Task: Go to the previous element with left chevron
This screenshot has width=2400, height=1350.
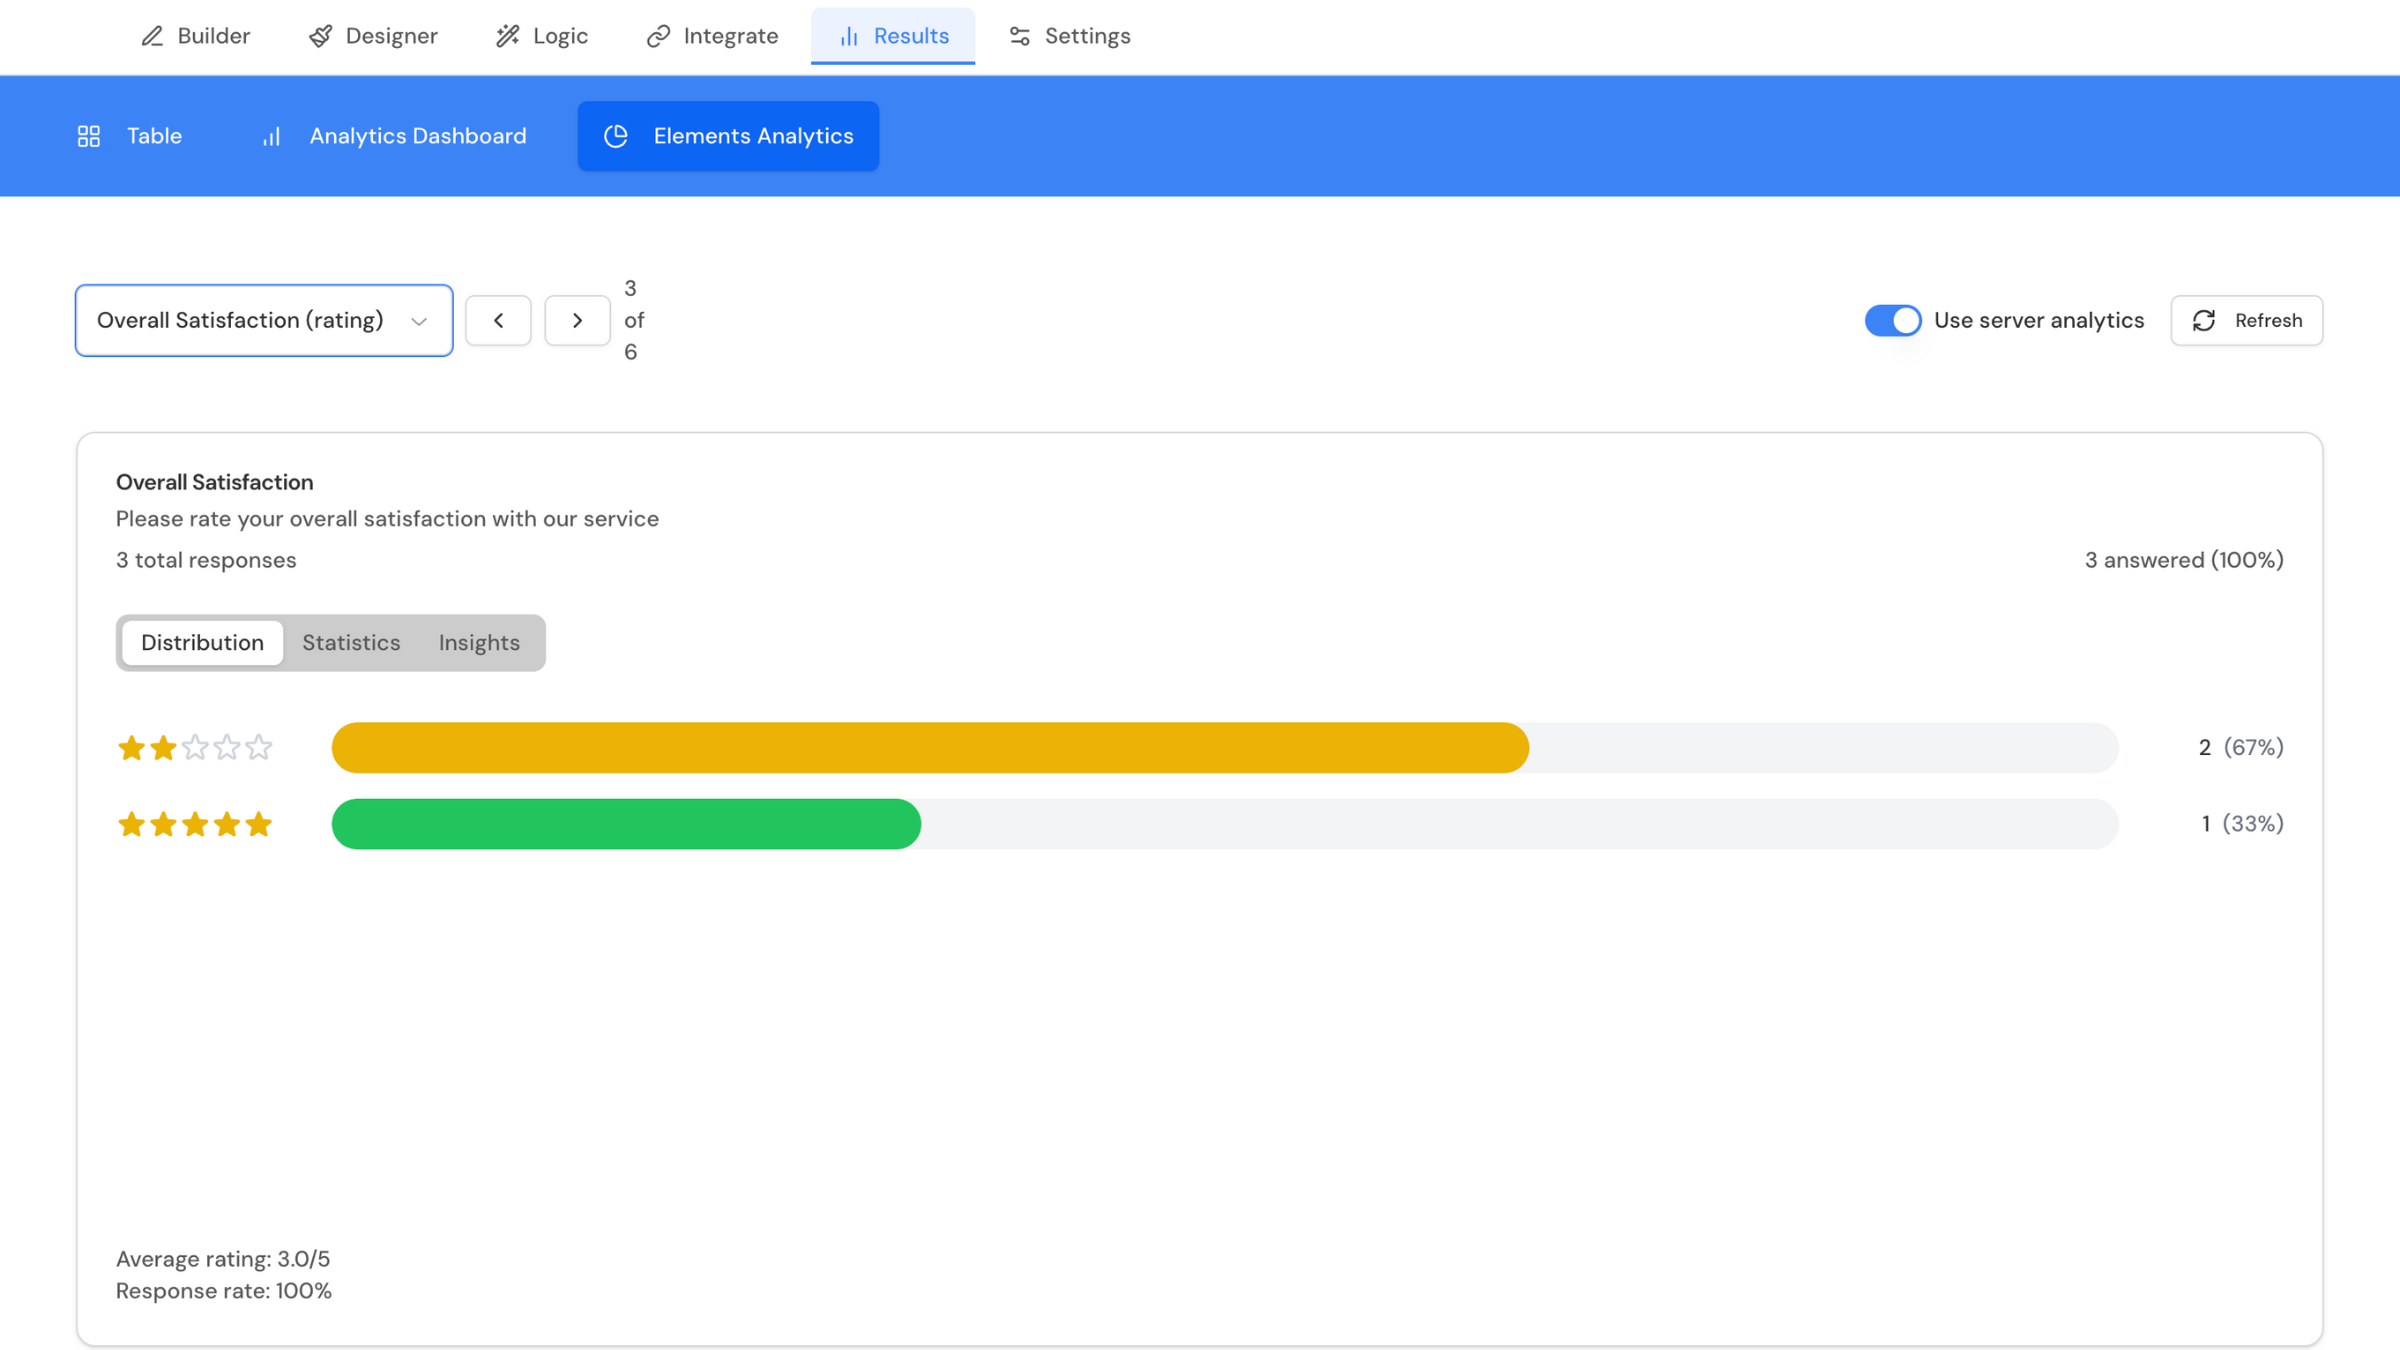Action: tap(498, 320)
